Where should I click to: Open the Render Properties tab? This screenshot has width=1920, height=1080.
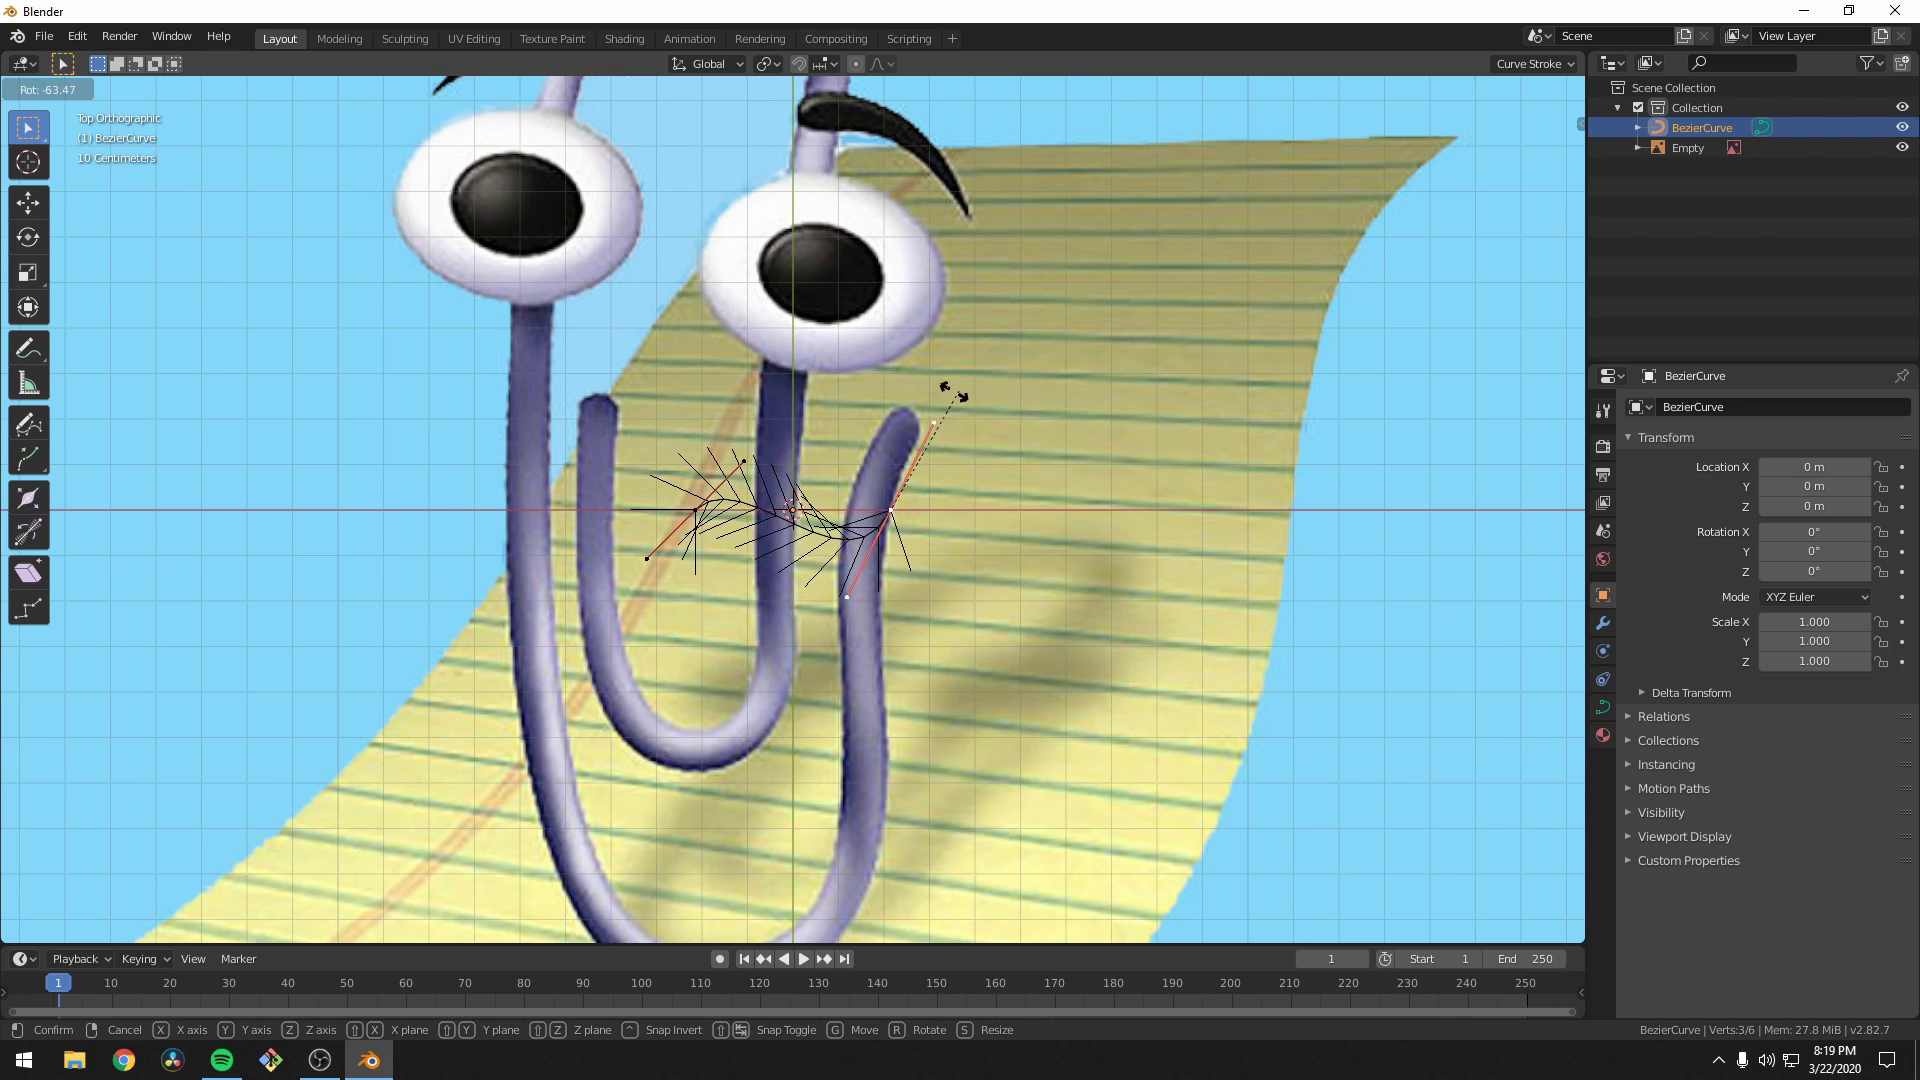(x=1602, y=445)
